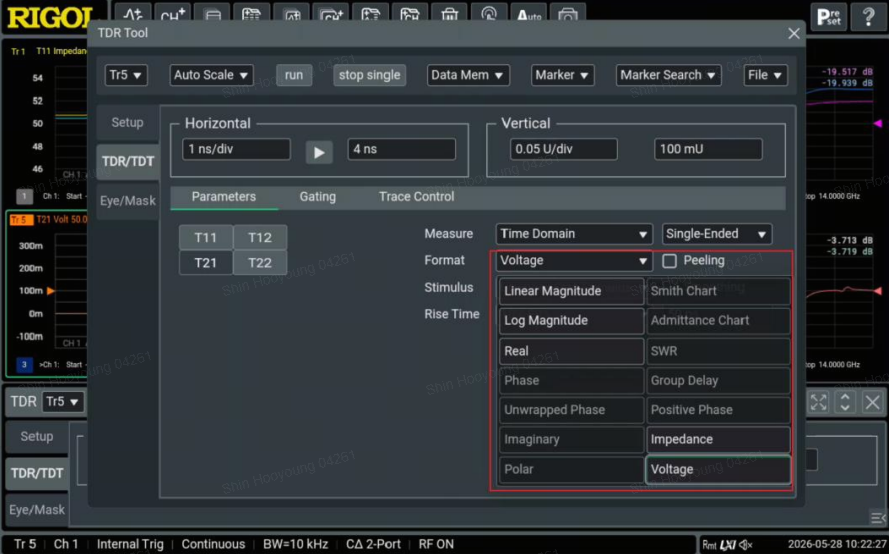Click the horizontal play arrow button
This screenshot has height=554, width=889.
(x=319, y=152)
